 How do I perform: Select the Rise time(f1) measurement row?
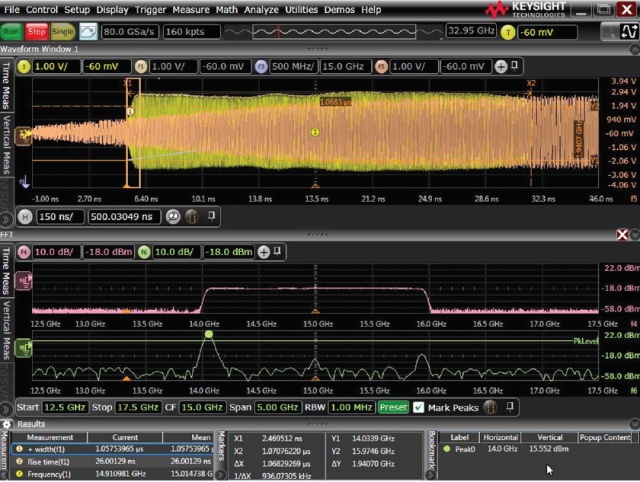112,462
